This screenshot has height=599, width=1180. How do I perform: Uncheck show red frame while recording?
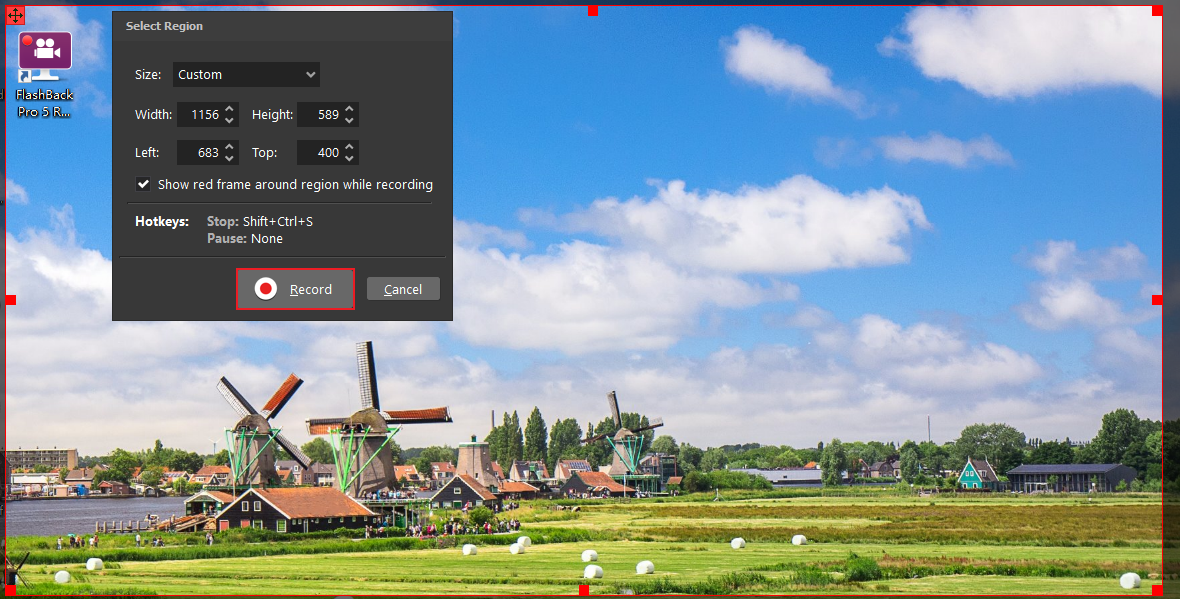point(143,184)
